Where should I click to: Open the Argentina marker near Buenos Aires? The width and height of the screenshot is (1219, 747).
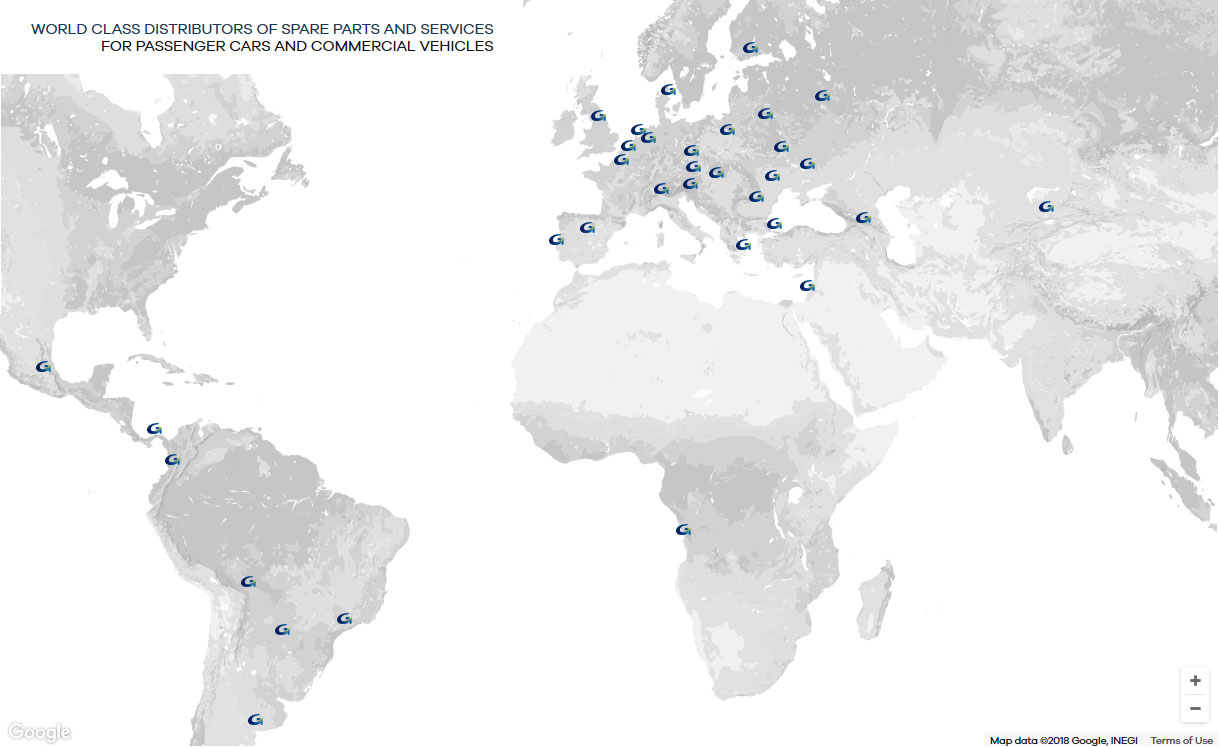(255, 720)
